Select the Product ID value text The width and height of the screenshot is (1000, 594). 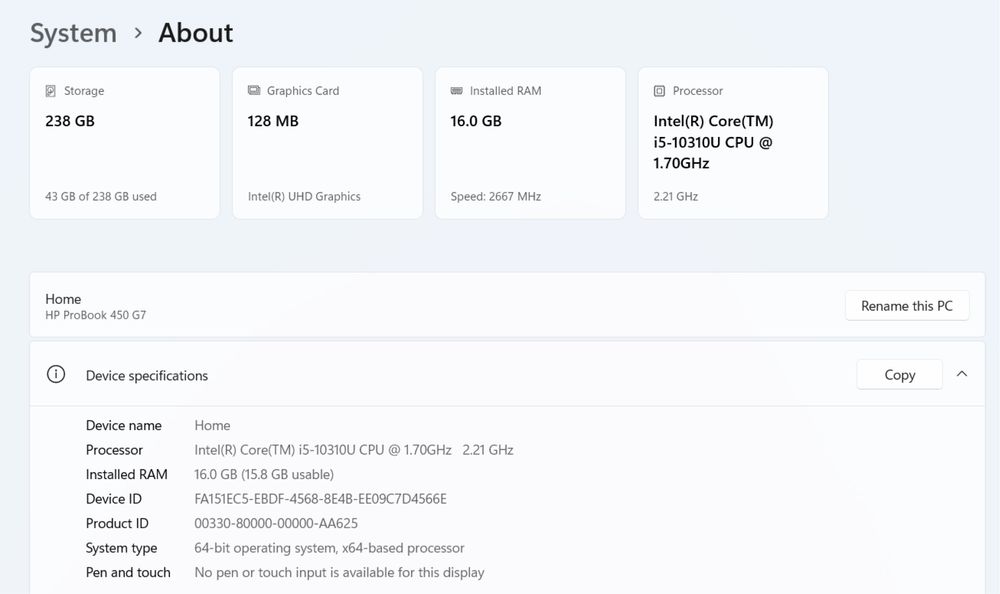276,523
